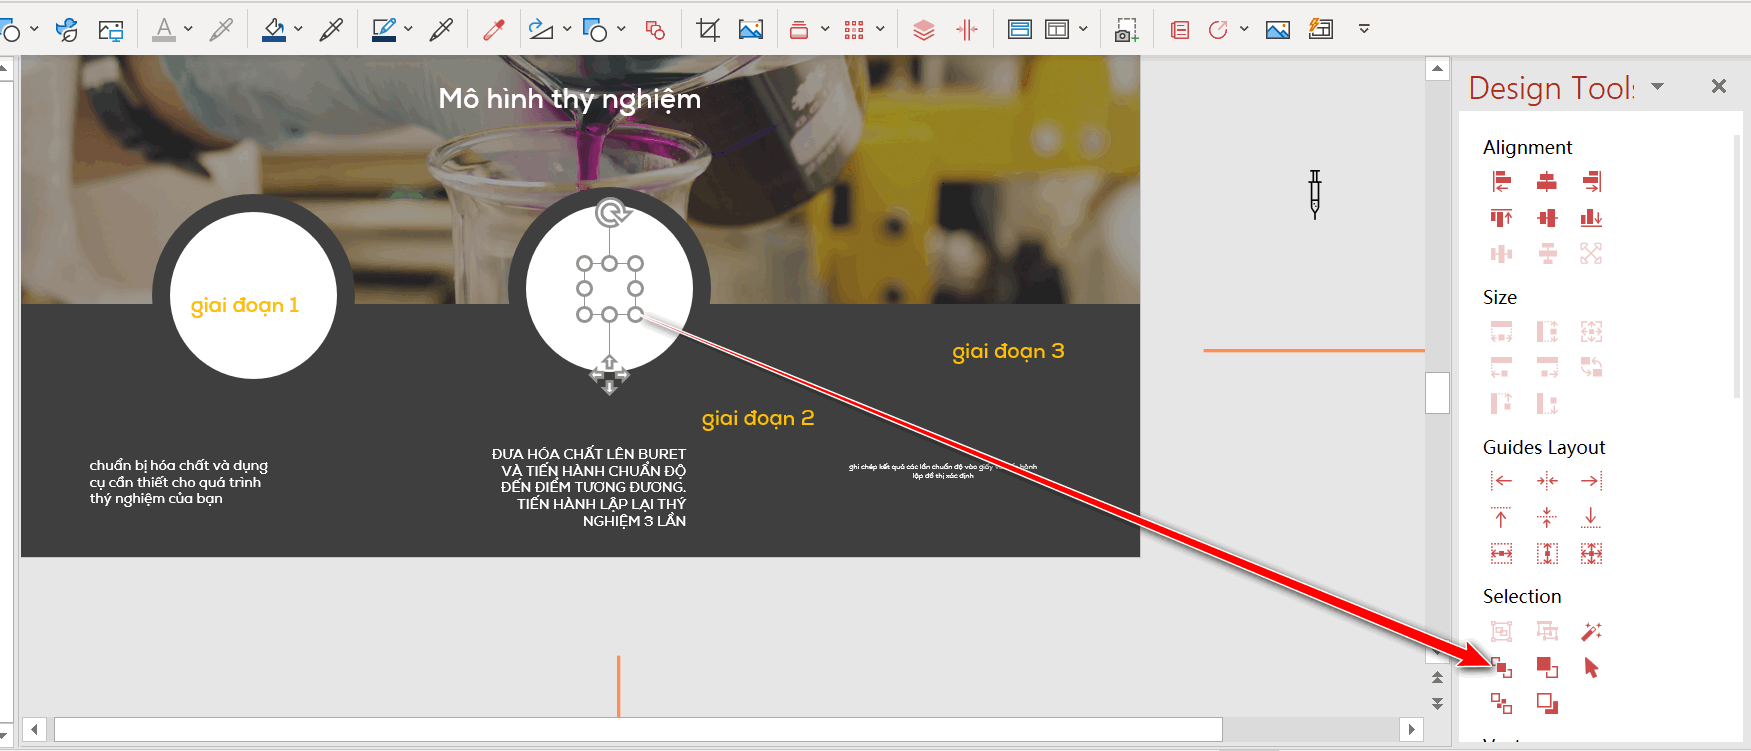Click the all-sides guides icon
Screen dimensions: 1751x751
[1592, 553]
